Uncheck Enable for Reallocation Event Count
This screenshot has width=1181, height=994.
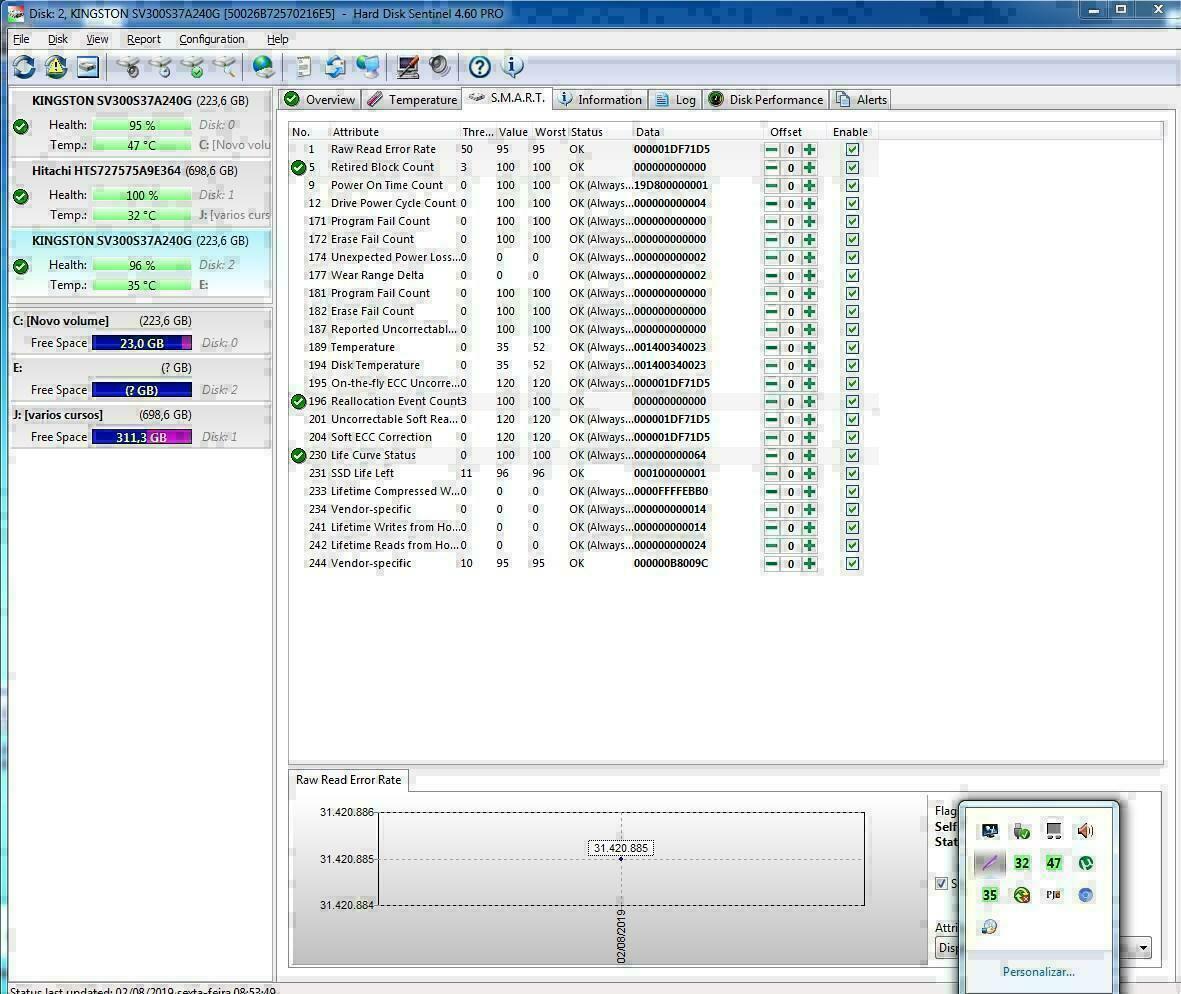tap(853, 401)
